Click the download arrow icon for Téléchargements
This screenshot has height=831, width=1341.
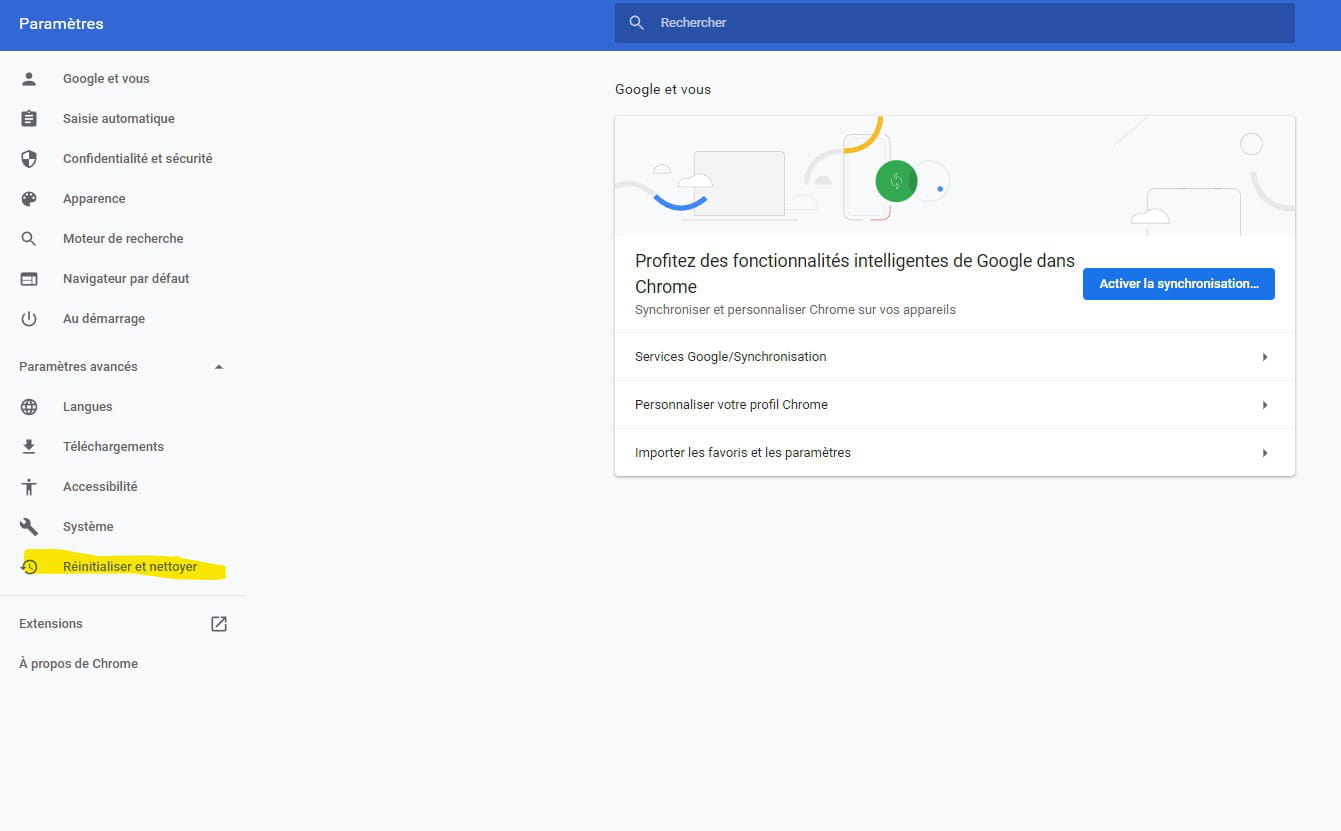29,447
